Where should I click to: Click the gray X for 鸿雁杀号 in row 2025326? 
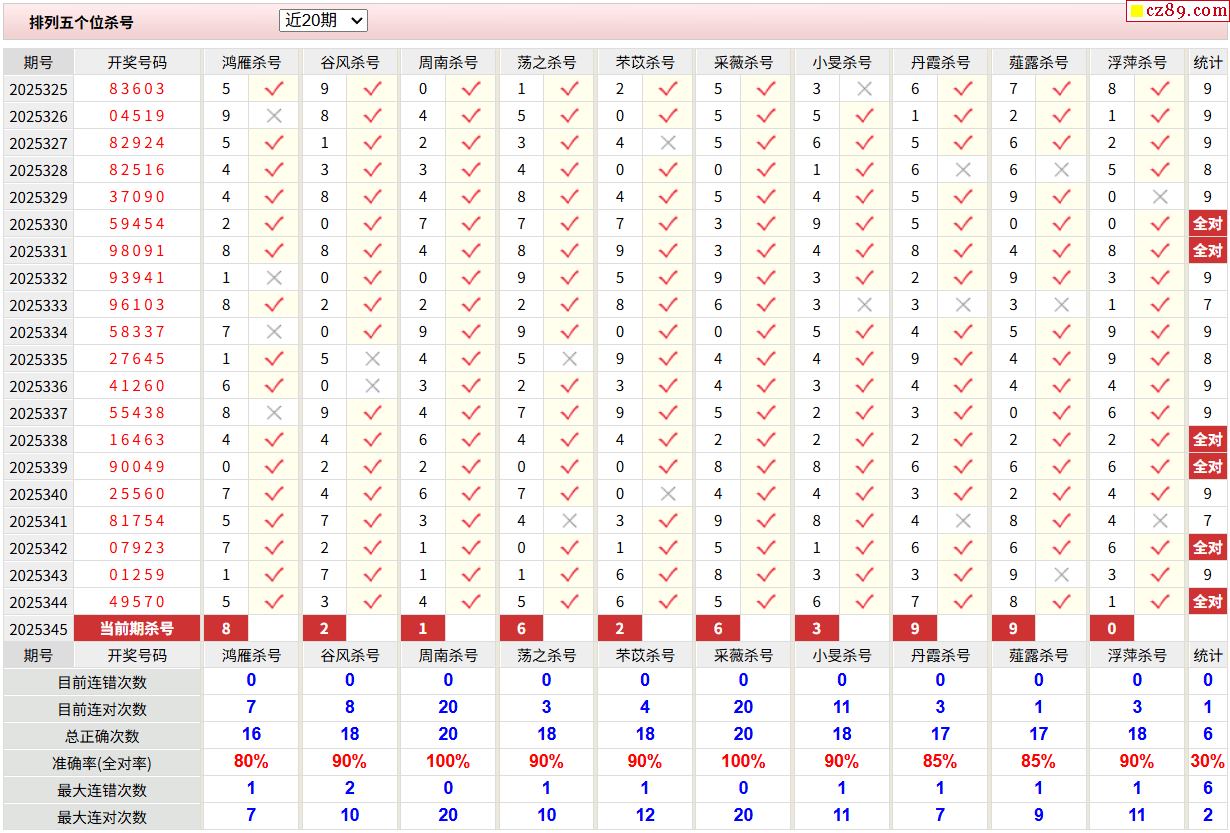274,116
